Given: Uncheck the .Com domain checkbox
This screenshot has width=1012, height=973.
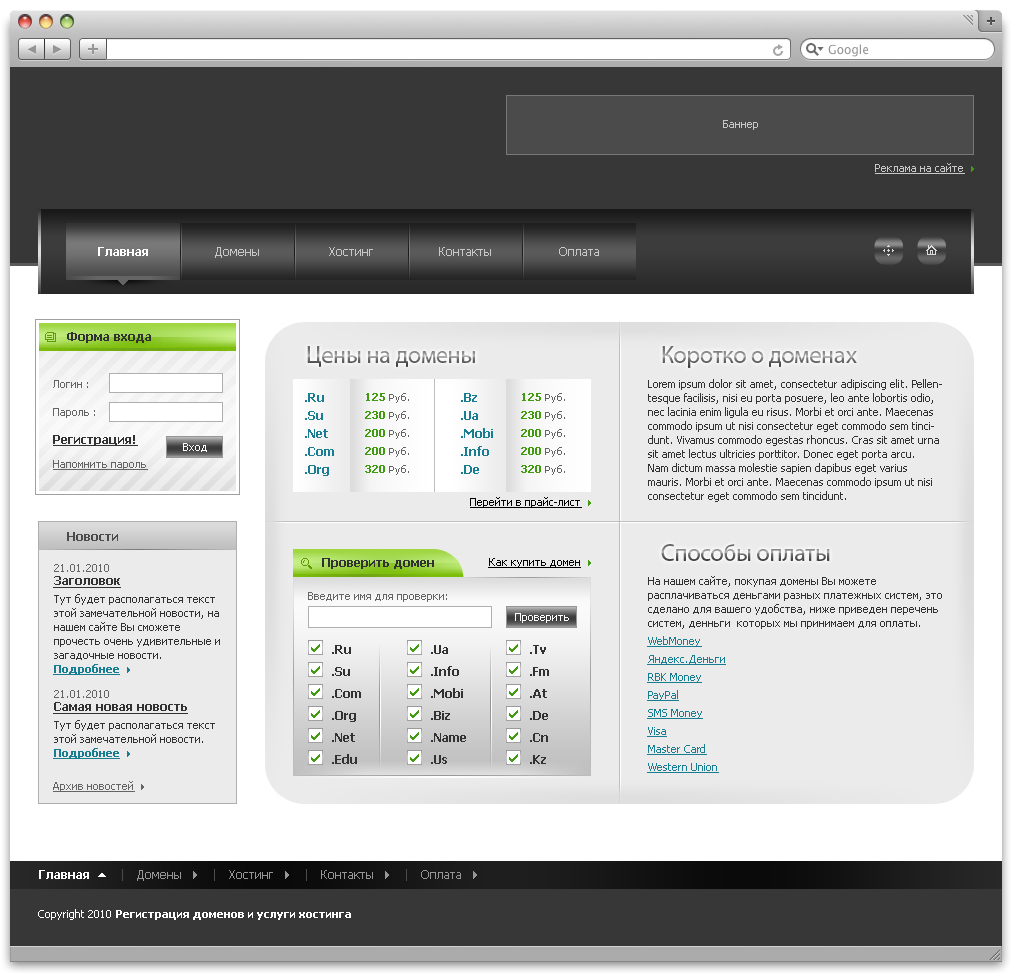Looking at the screenshot, I should [x=316, y=692].
